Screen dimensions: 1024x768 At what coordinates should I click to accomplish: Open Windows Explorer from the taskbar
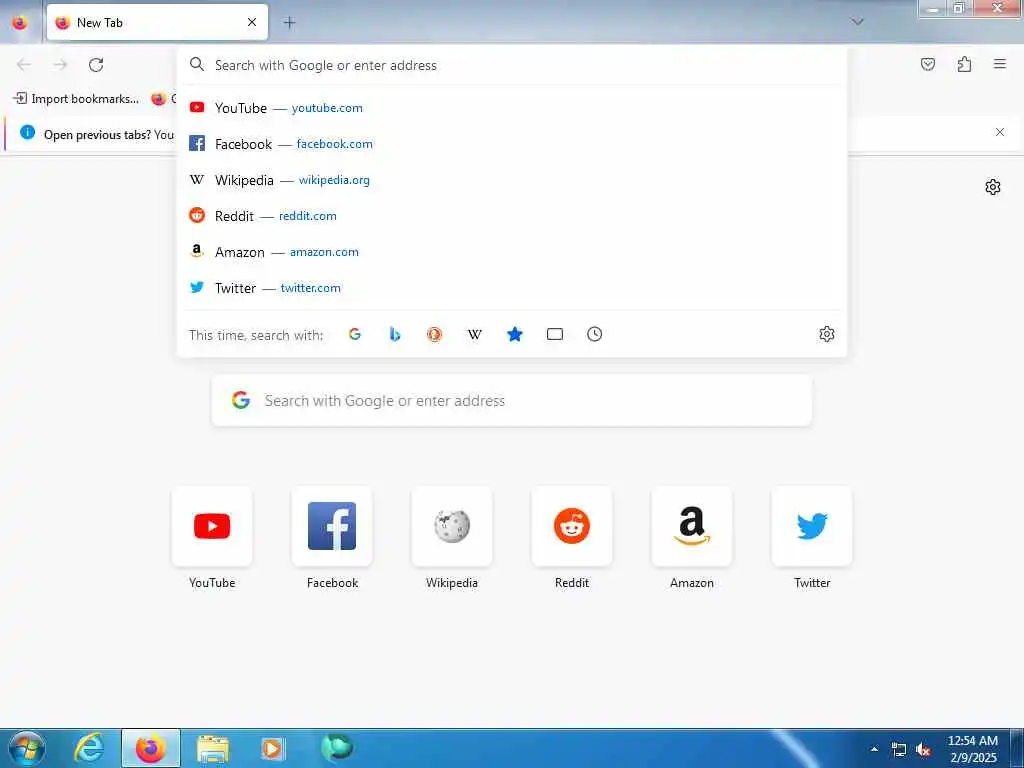[x=213, y=748]
